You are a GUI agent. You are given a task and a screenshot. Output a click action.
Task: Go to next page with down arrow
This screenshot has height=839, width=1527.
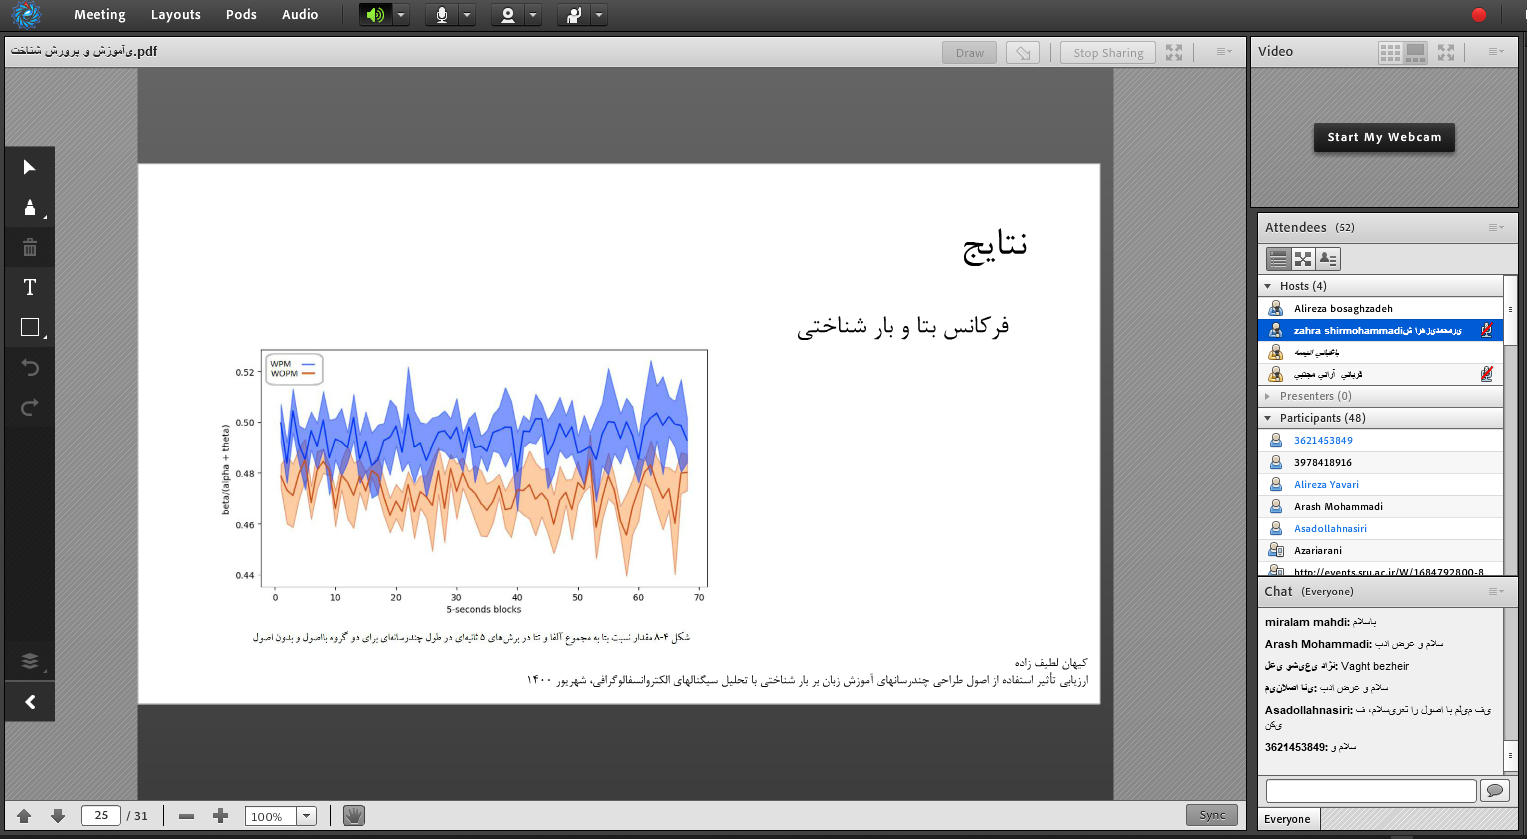coord(58,816)
